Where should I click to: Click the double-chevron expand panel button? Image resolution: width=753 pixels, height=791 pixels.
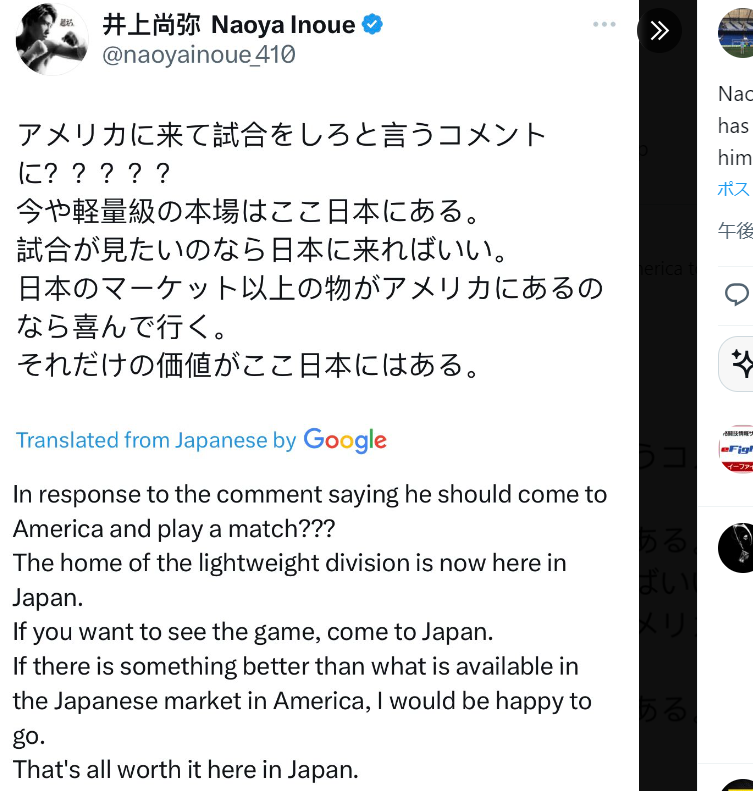coord(659,30)
